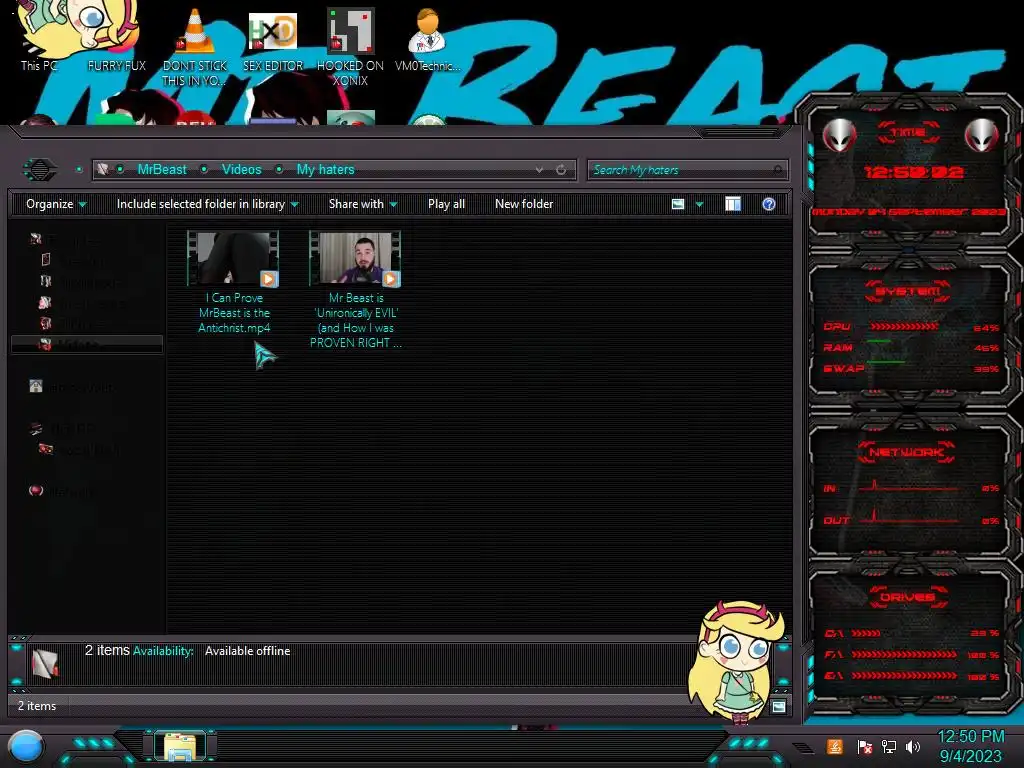Click the thumbnails view icon in Explorer's status bar
1024x768 pixels.
[778, 707]
